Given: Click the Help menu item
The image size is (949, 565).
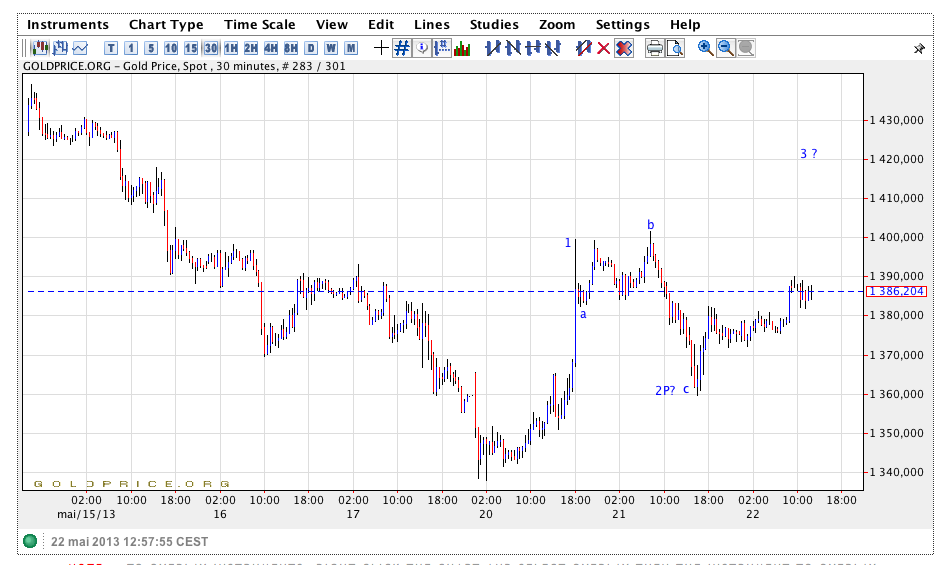Looking at the screenshot, I should tap(685, 24).
